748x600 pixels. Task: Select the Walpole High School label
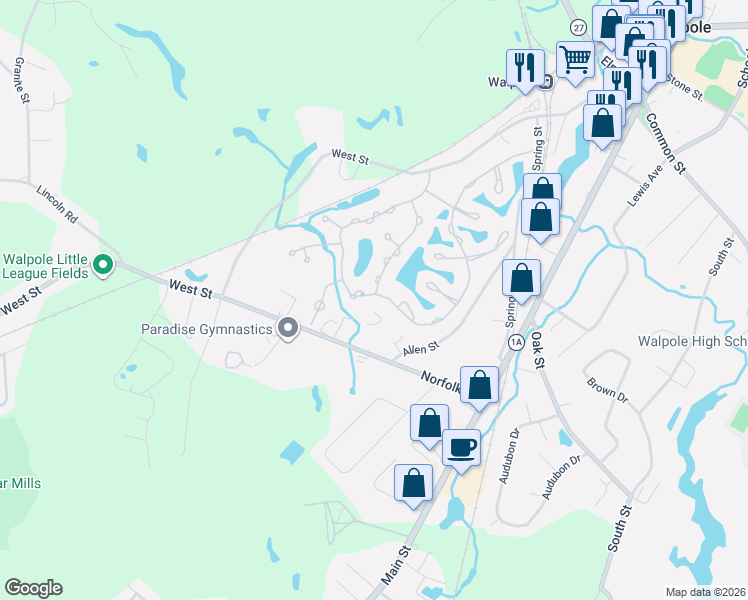pyautogui.click(x=693, y=341)
